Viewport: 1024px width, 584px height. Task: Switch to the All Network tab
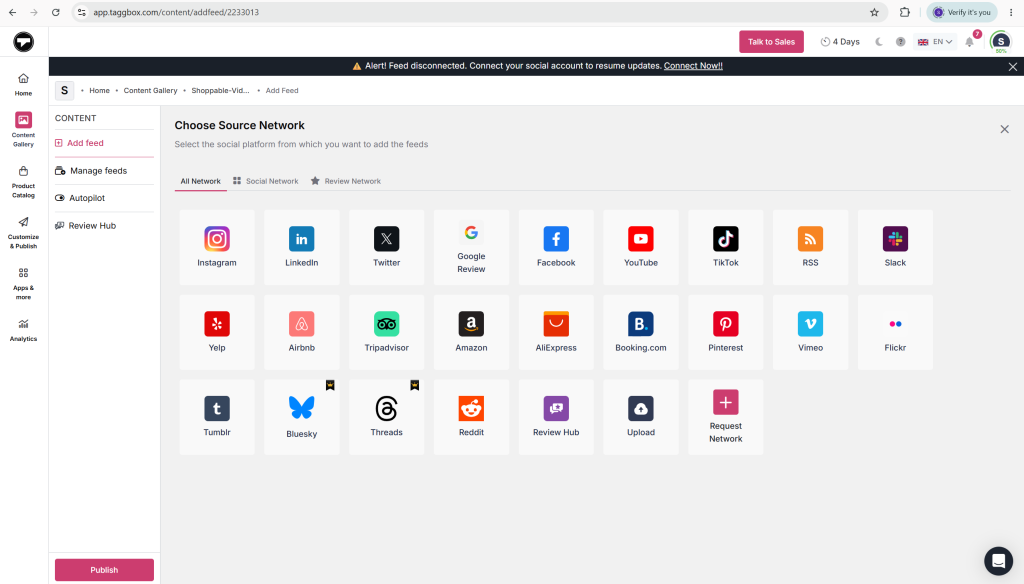click(200, 181)
